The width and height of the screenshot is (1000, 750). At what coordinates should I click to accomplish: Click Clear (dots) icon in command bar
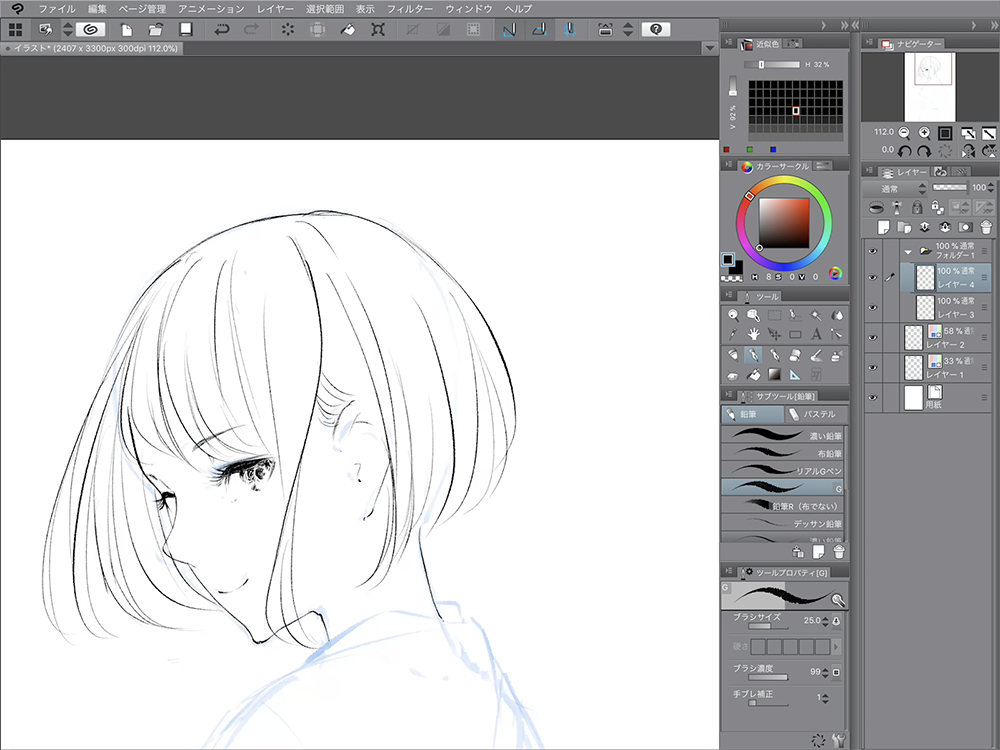click(x=288, y=29)
